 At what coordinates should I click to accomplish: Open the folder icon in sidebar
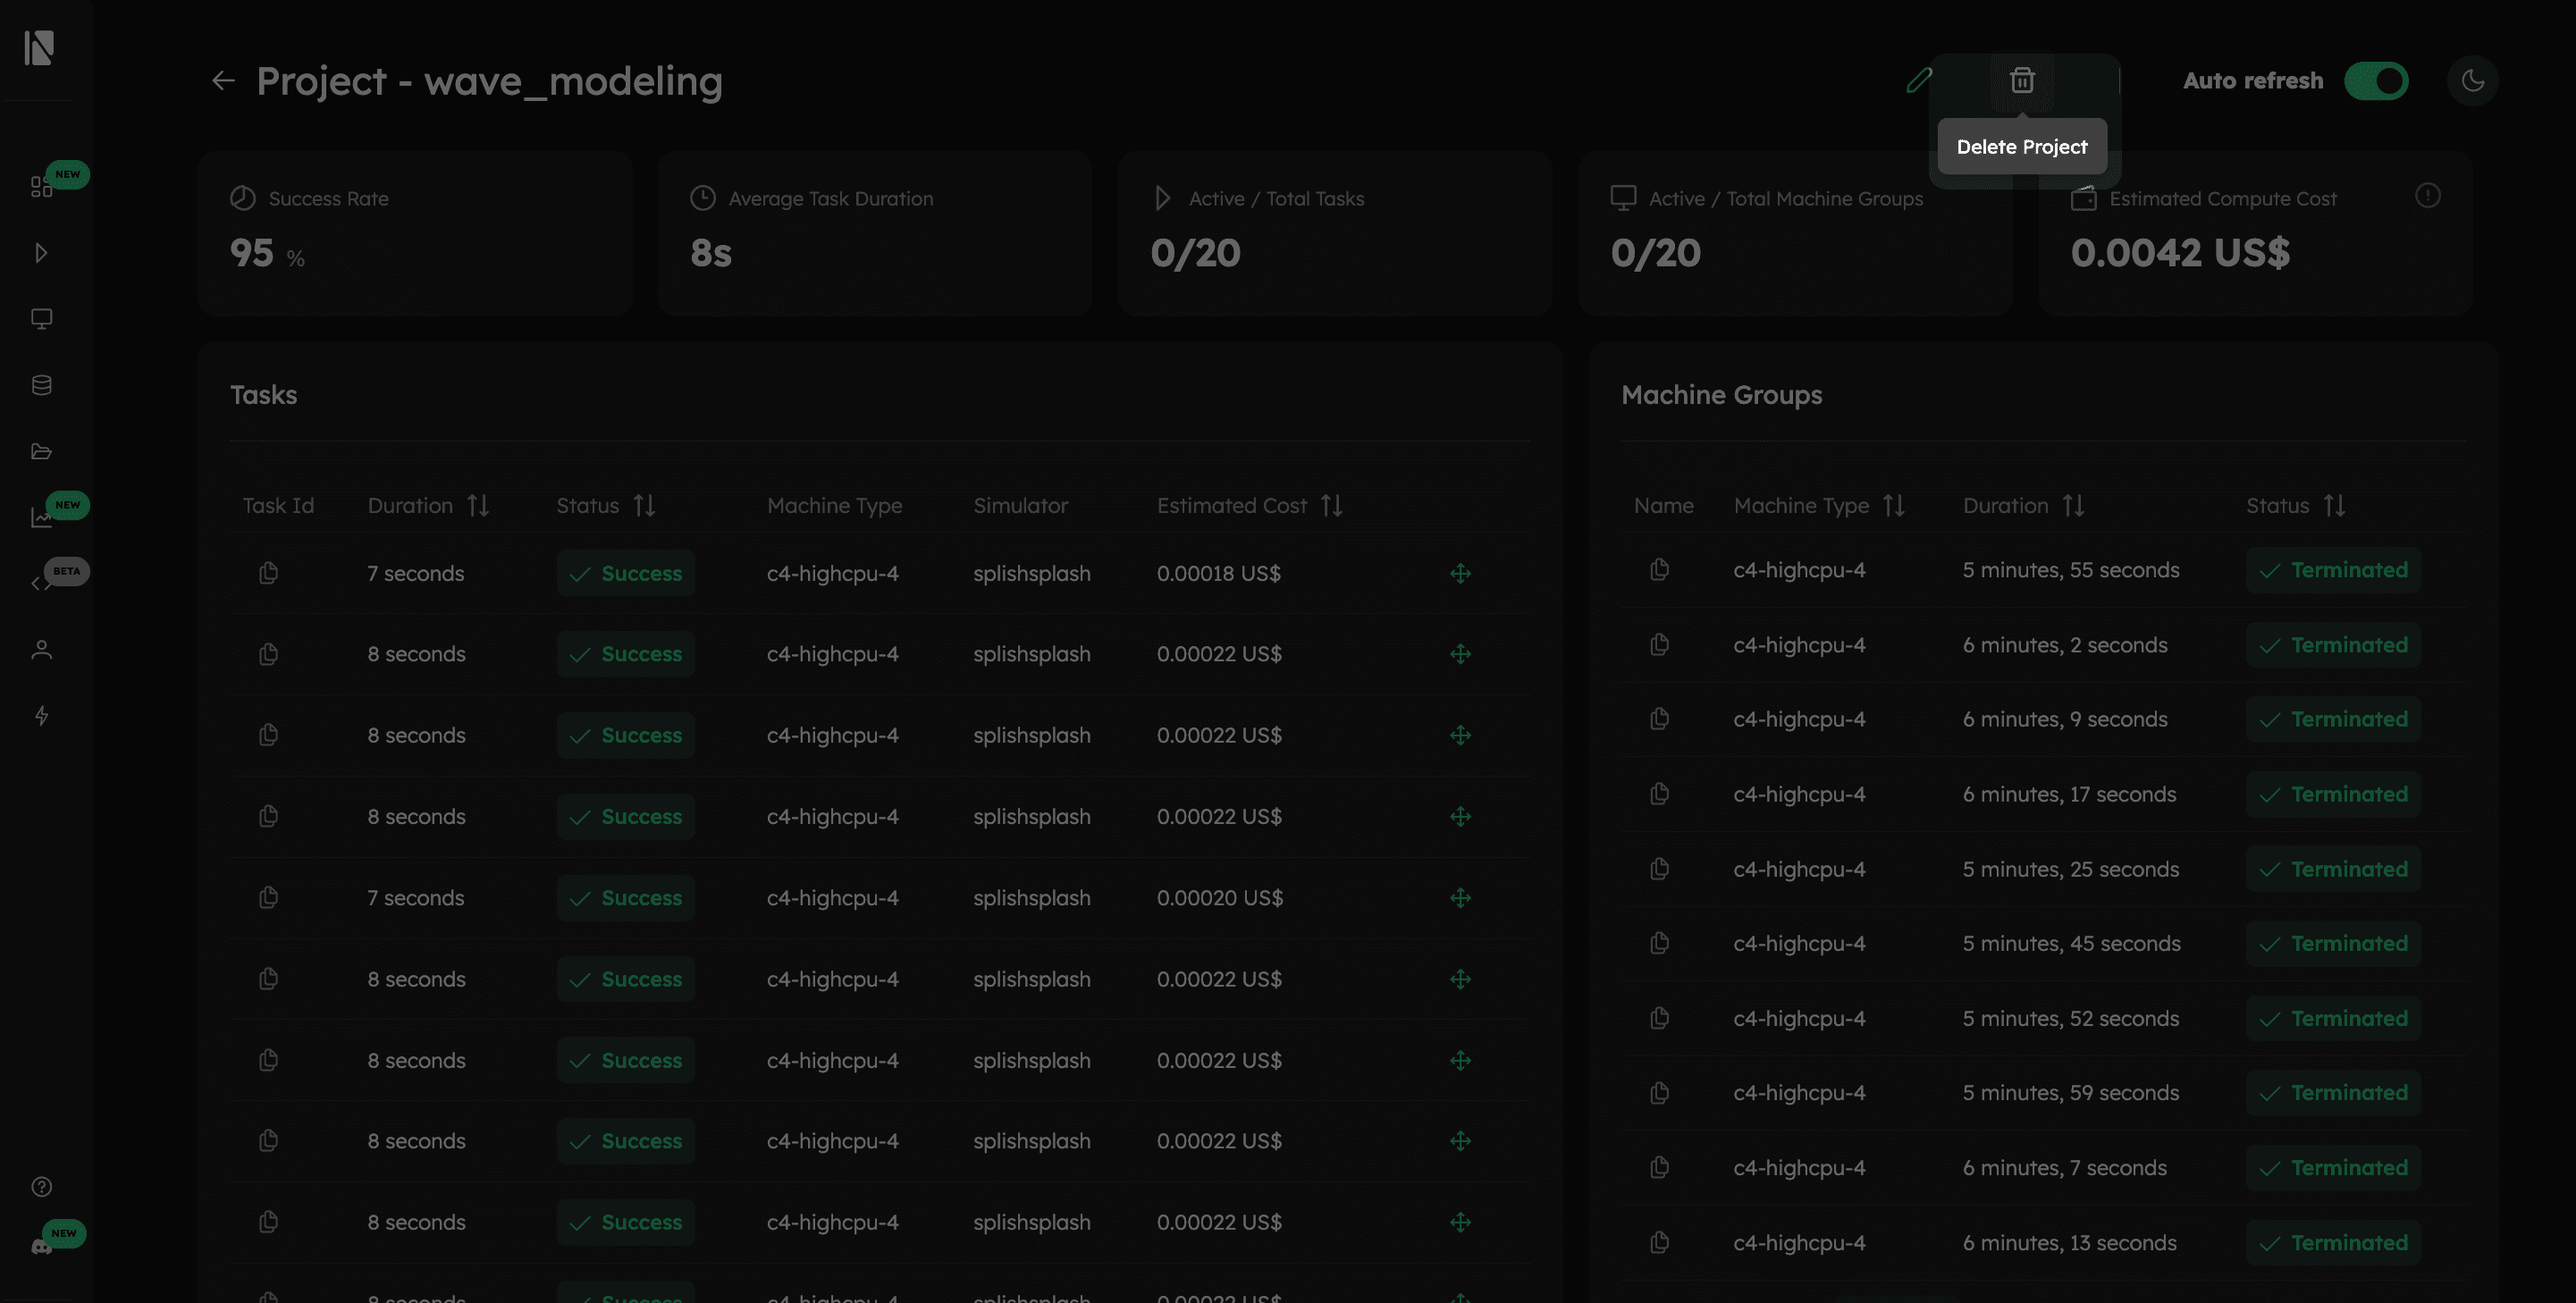41,452
